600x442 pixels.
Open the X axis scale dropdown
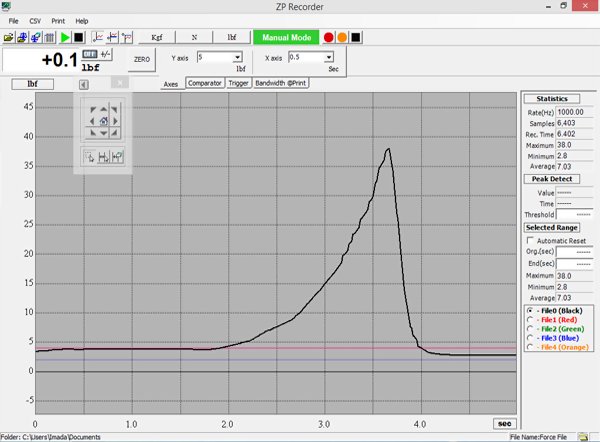pyautogui.click(x=326, y=58)
